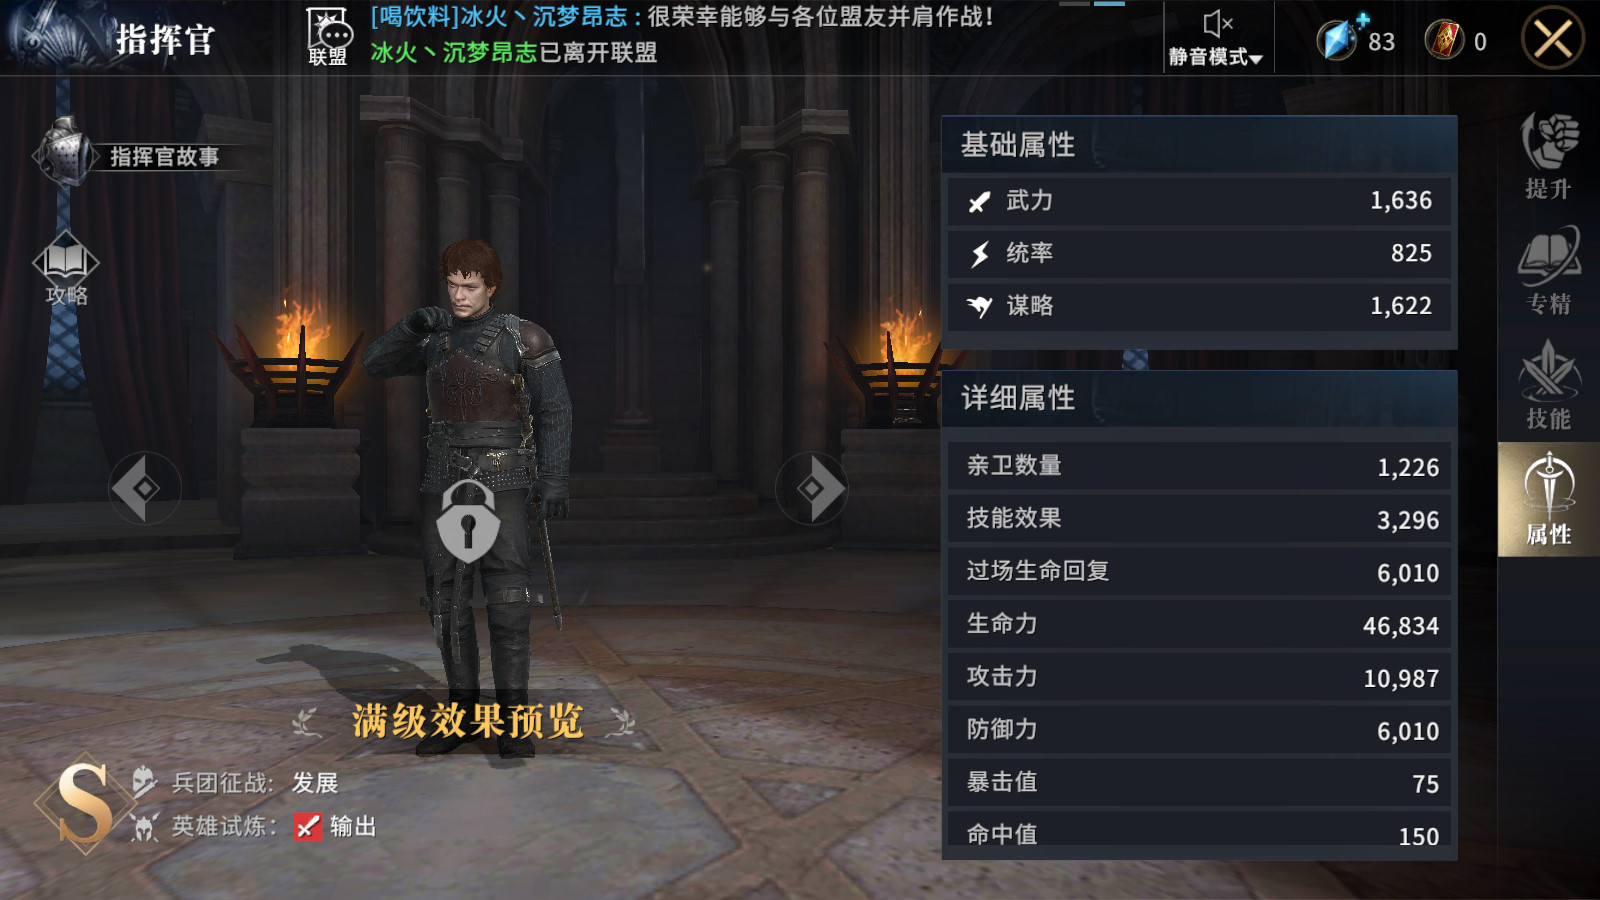The image size is (1600, 900).
Task: Show previous commander with left arrow
Action: pos(144,488)
